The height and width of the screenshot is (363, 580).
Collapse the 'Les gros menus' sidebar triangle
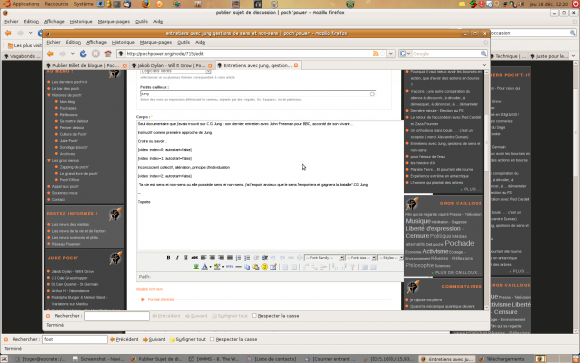coord(49,161)
